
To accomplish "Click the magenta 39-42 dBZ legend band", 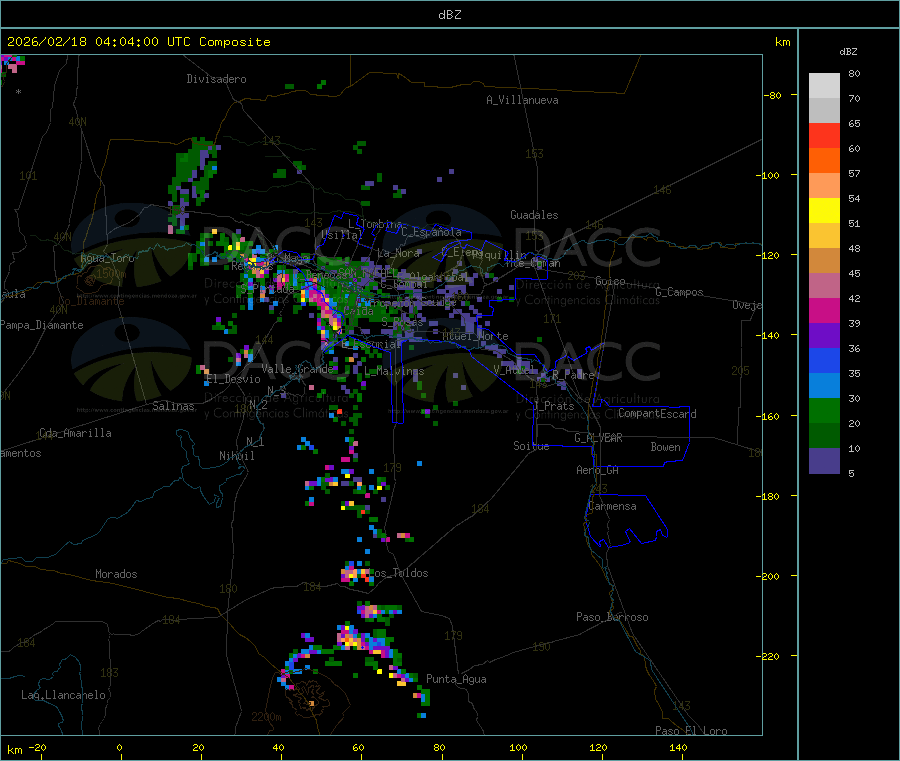I will click(x=824, y=310).
